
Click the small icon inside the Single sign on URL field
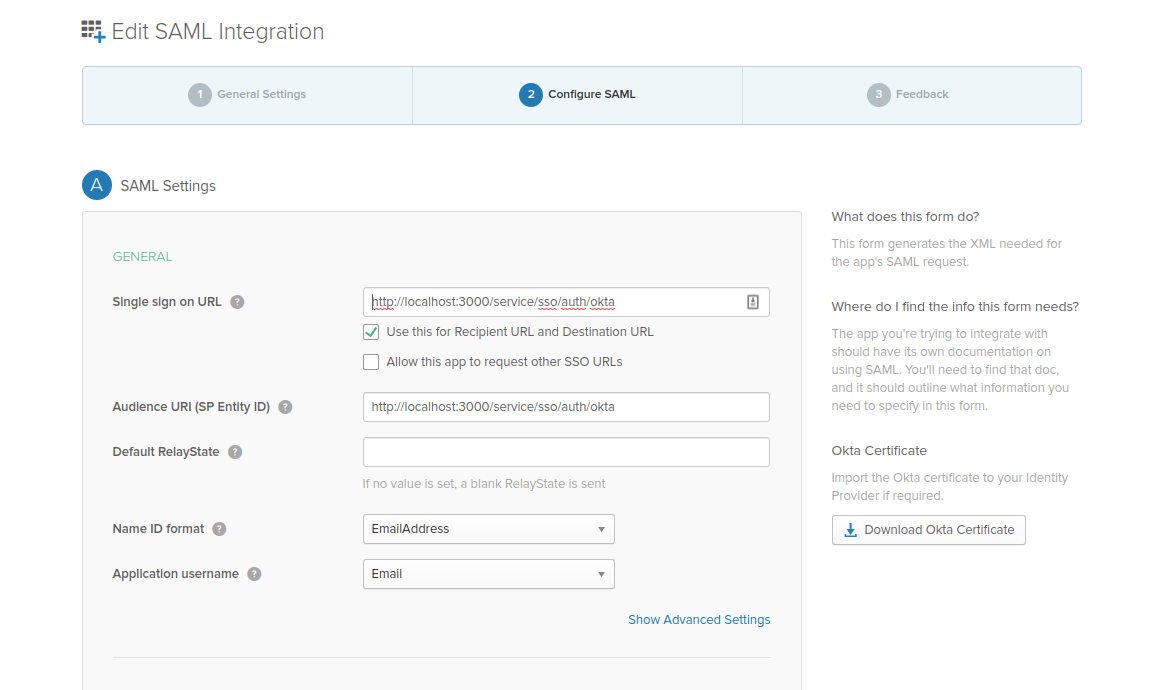753,301
